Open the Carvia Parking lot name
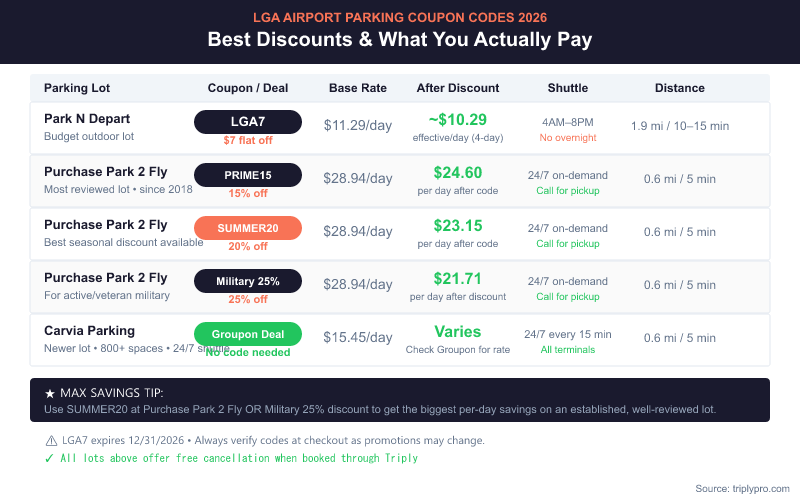This screenshot has width=800, height=500. coord(89,330)
